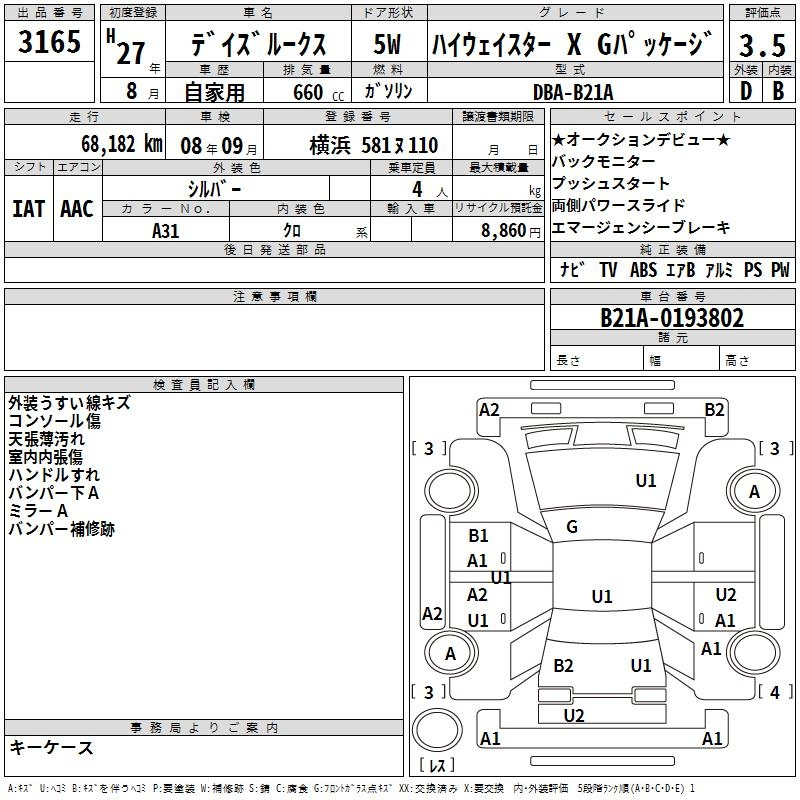Screen dimensions: 800x800
Task: Select inspector note 室内内張傷
Action: [x=45, y=457]
